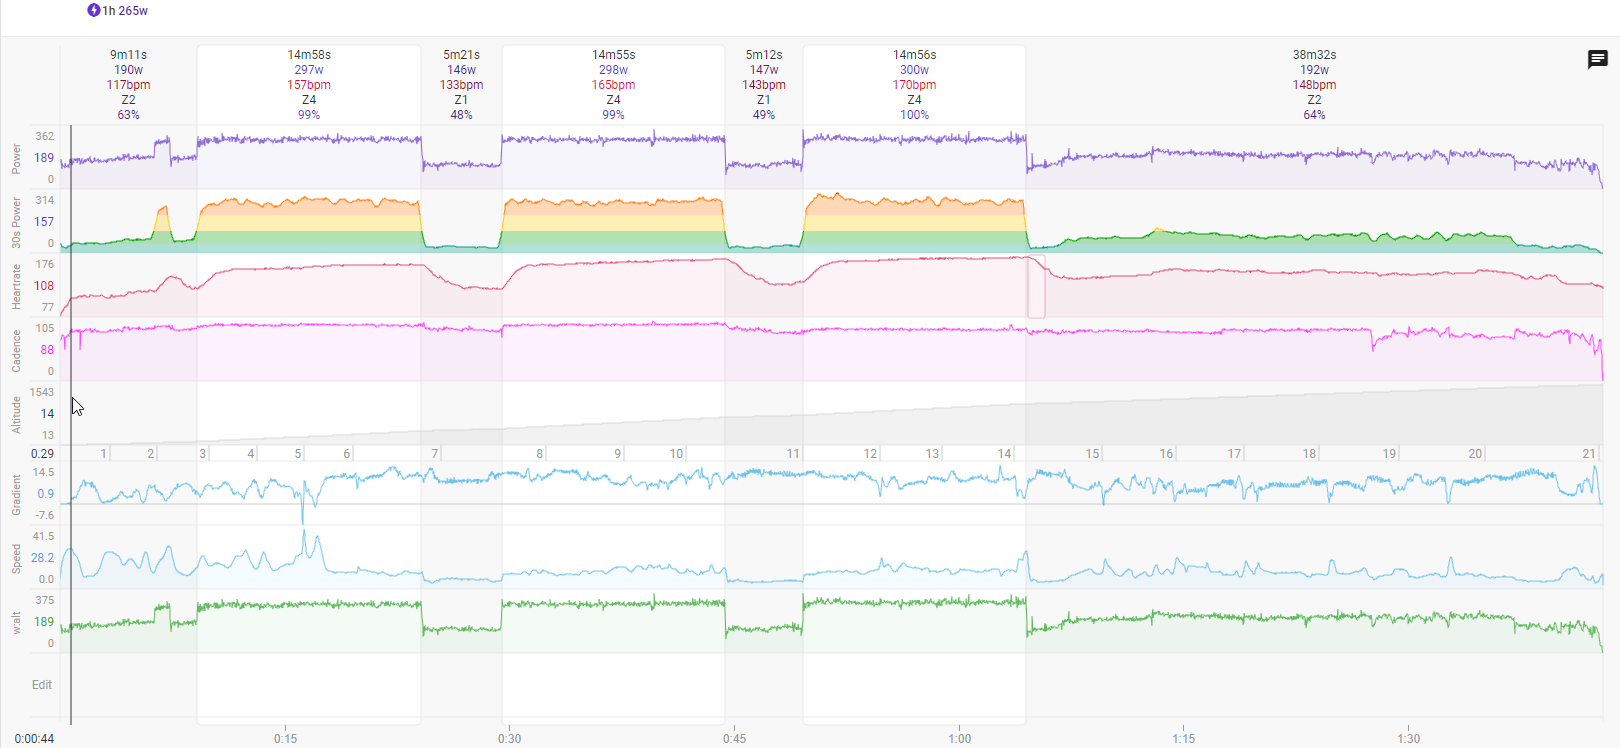Click the 297w interval power value
The height and width of the screenshot is (748, 1620).
309,70
